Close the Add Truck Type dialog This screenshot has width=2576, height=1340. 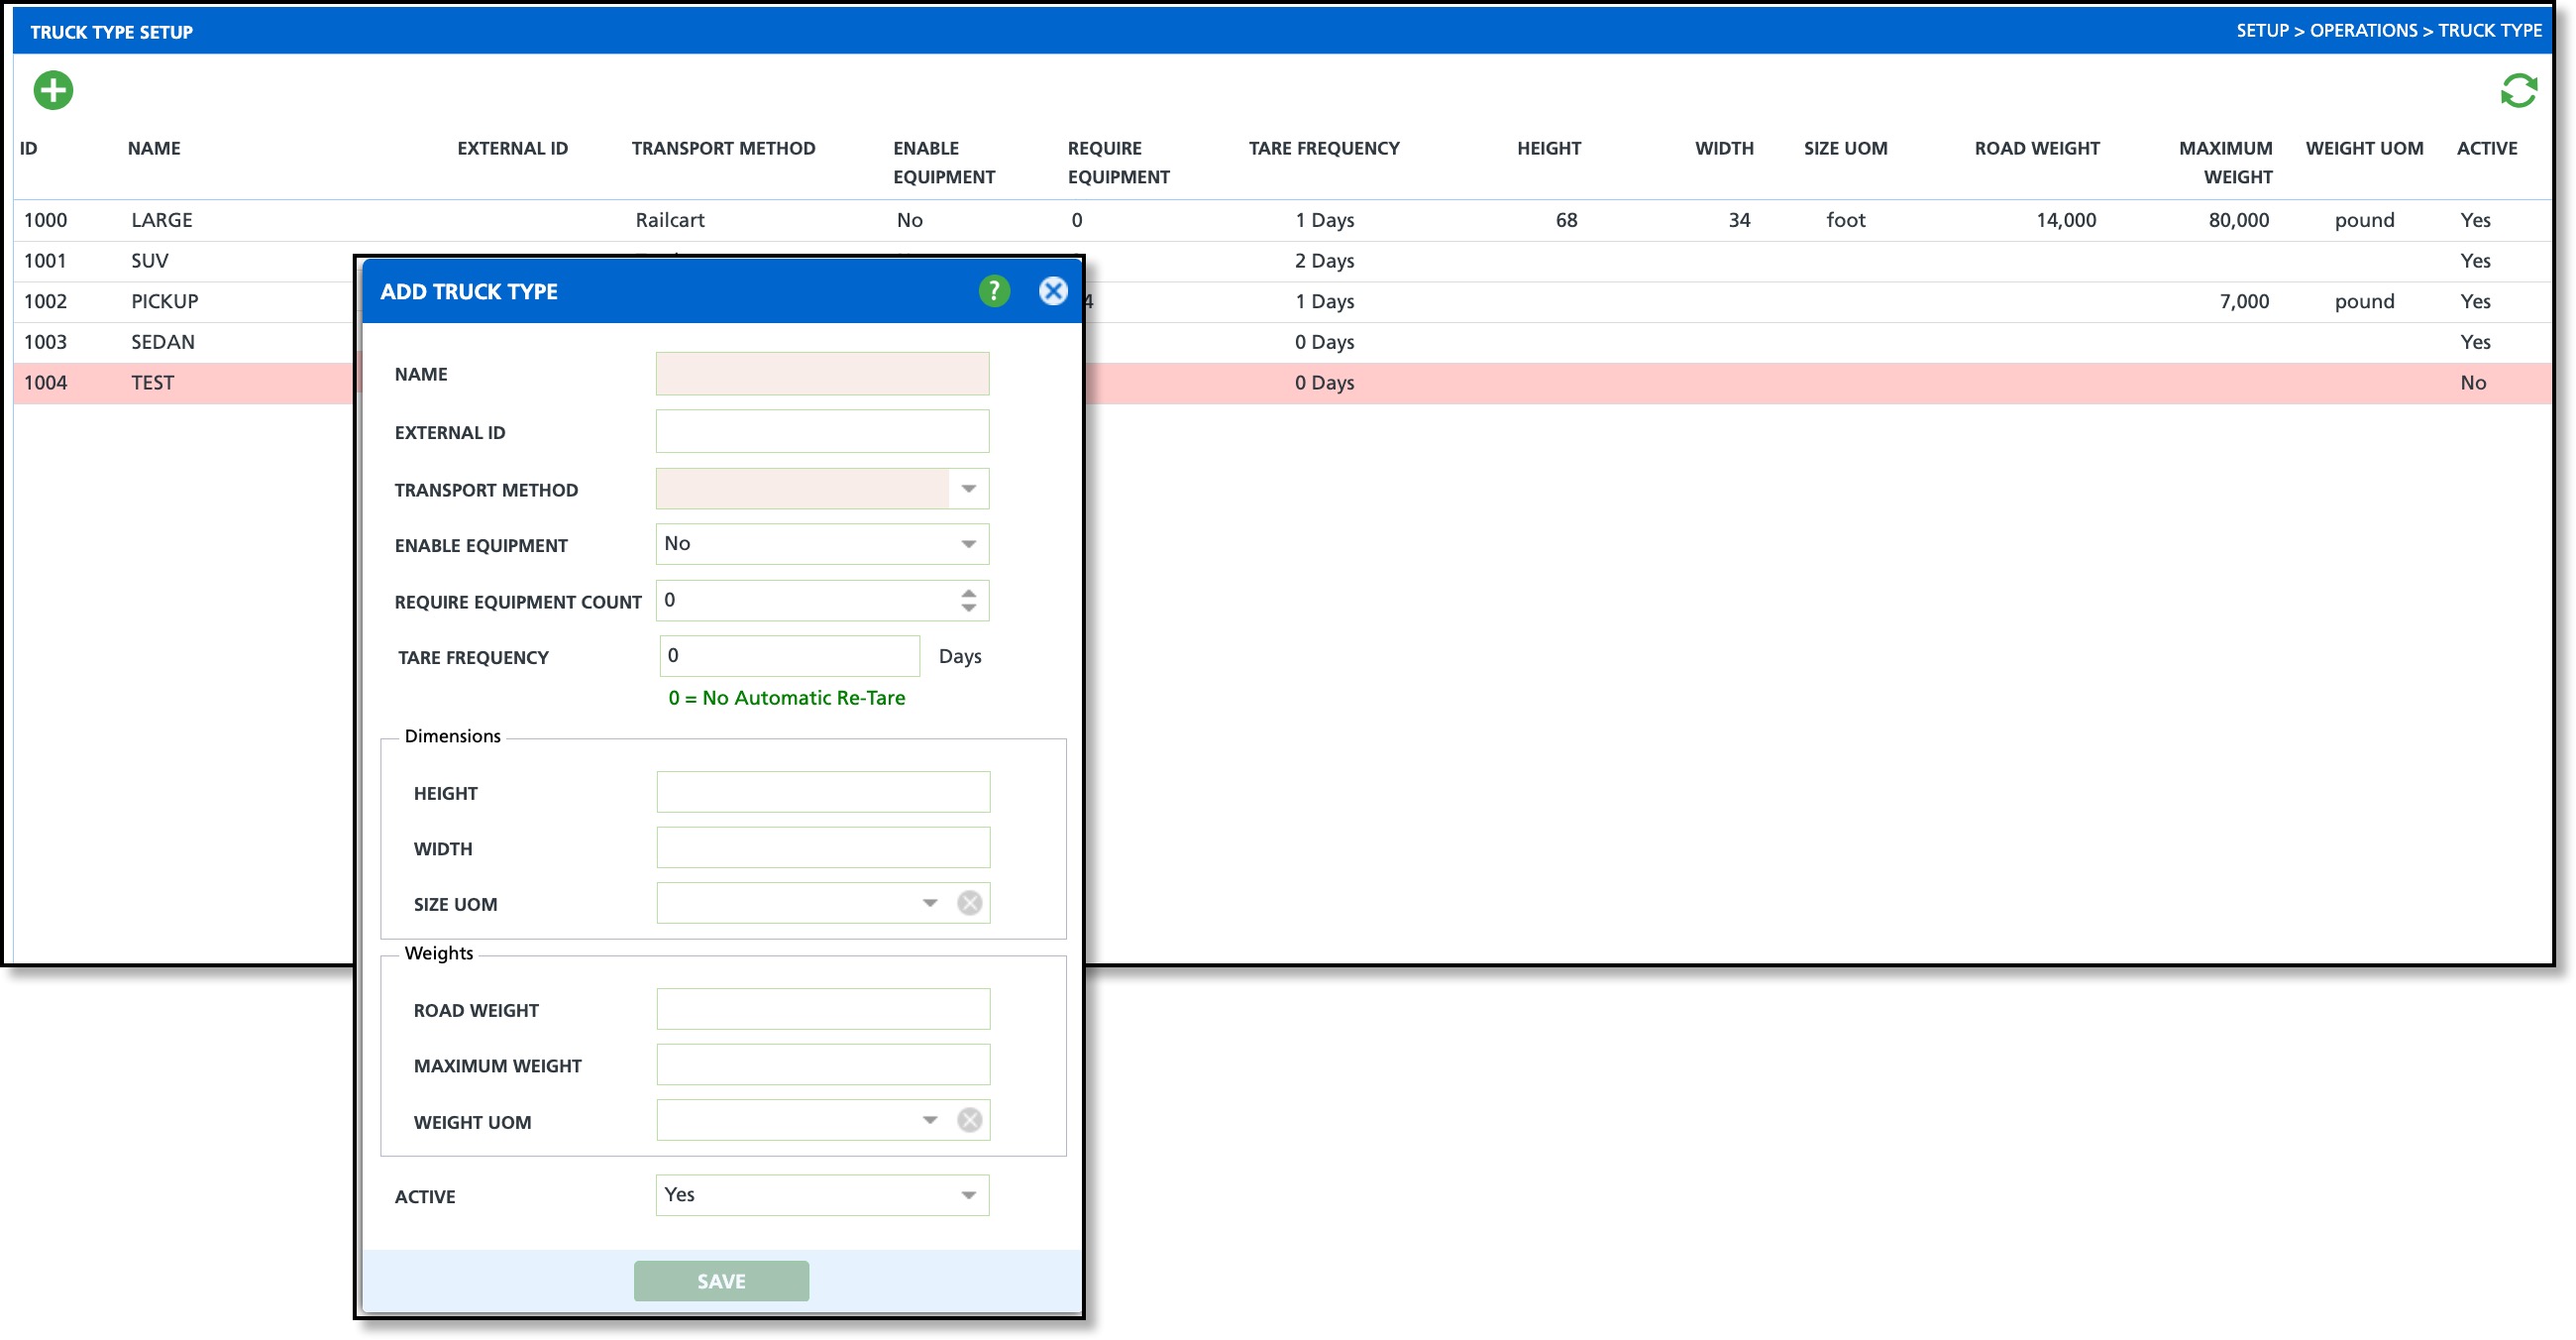click(x=1052, y=291)
